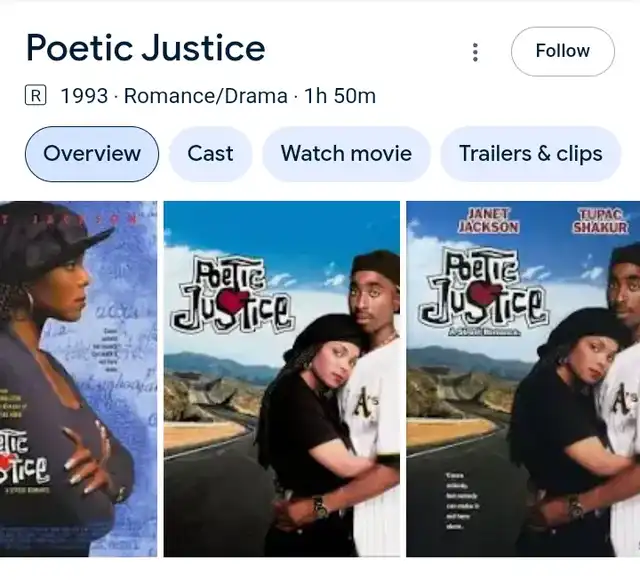The height and width of the screenshot is (584, 640).
Task: Click Janet Jackson name on right poster
Action: pos(488,221)
